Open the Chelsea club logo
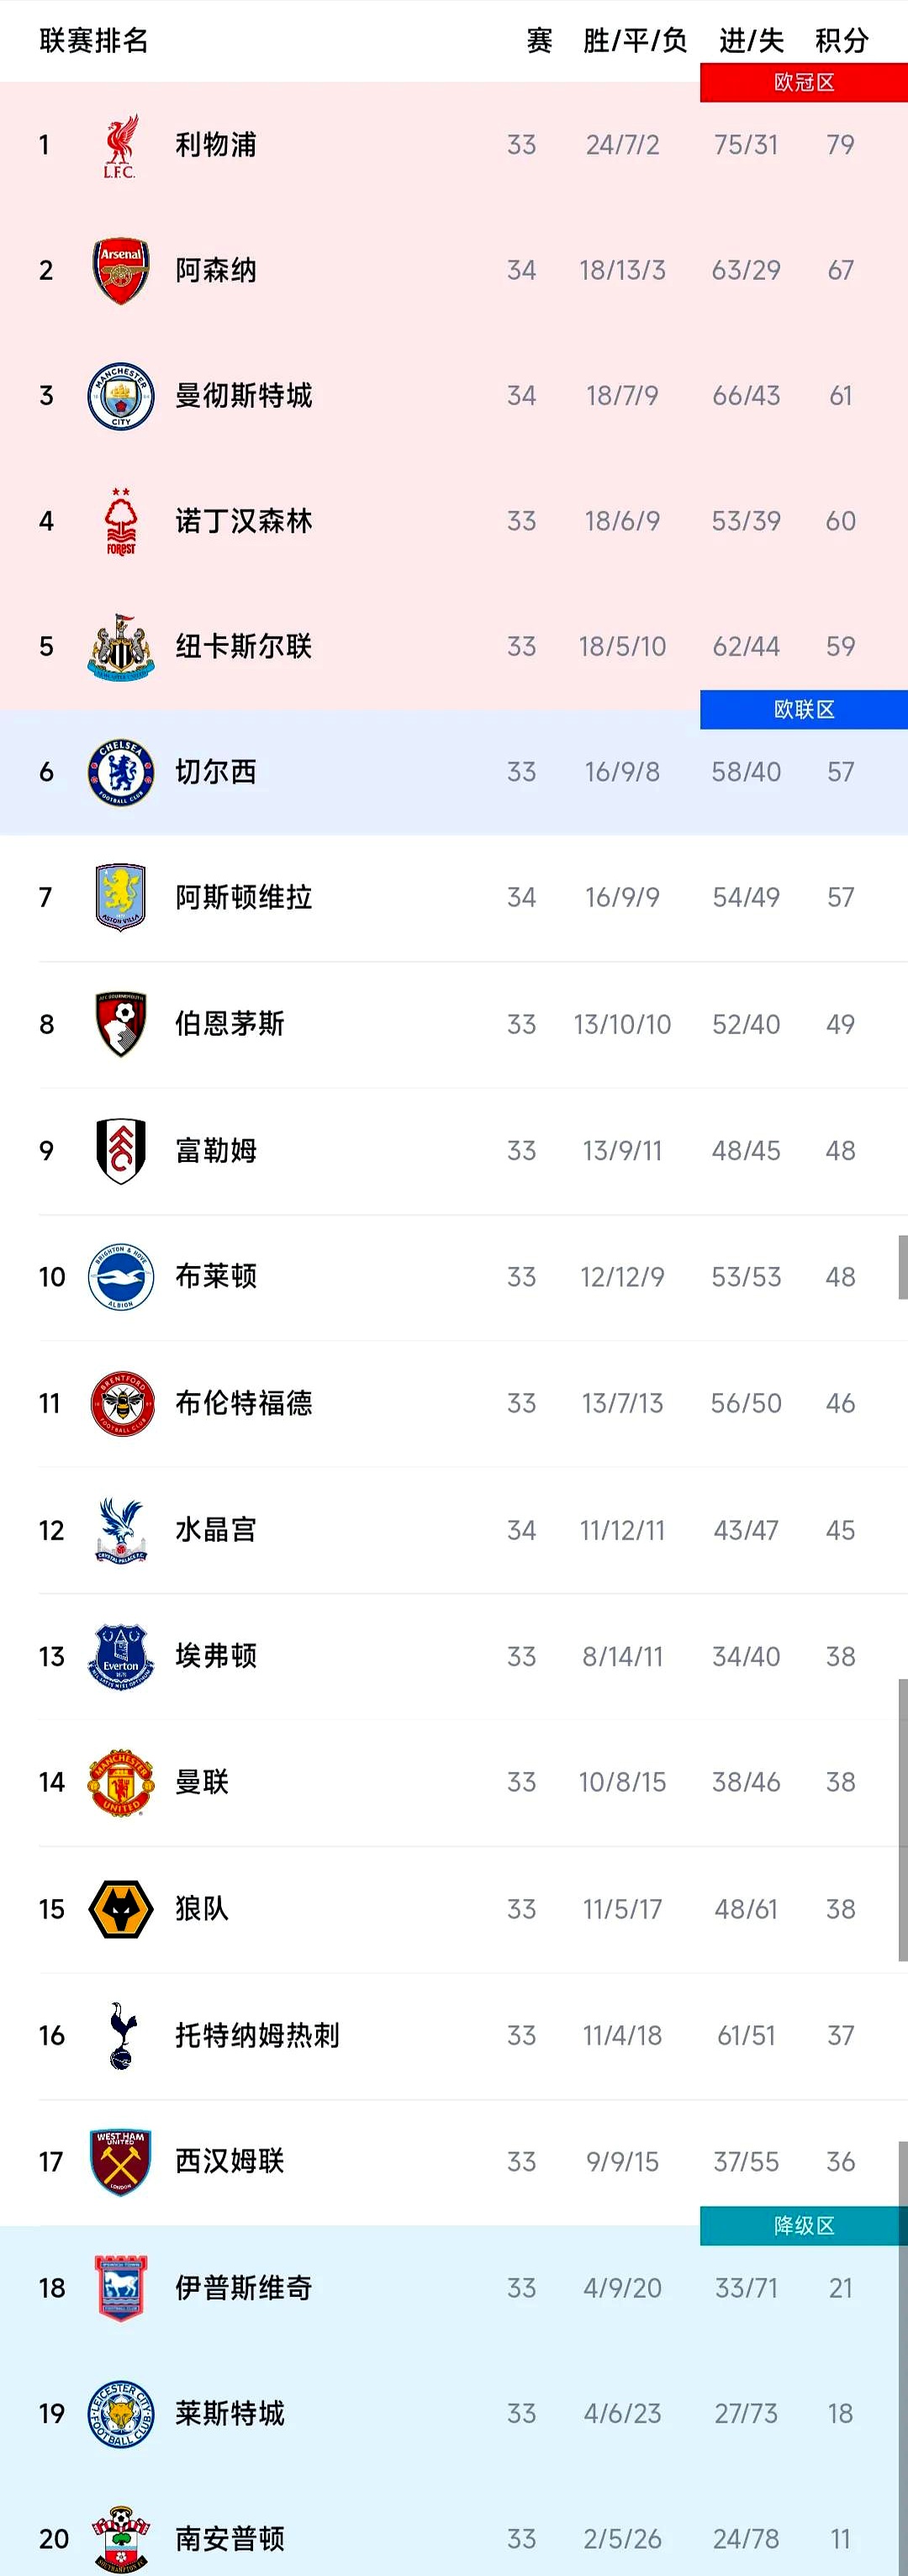 point(120,772)
